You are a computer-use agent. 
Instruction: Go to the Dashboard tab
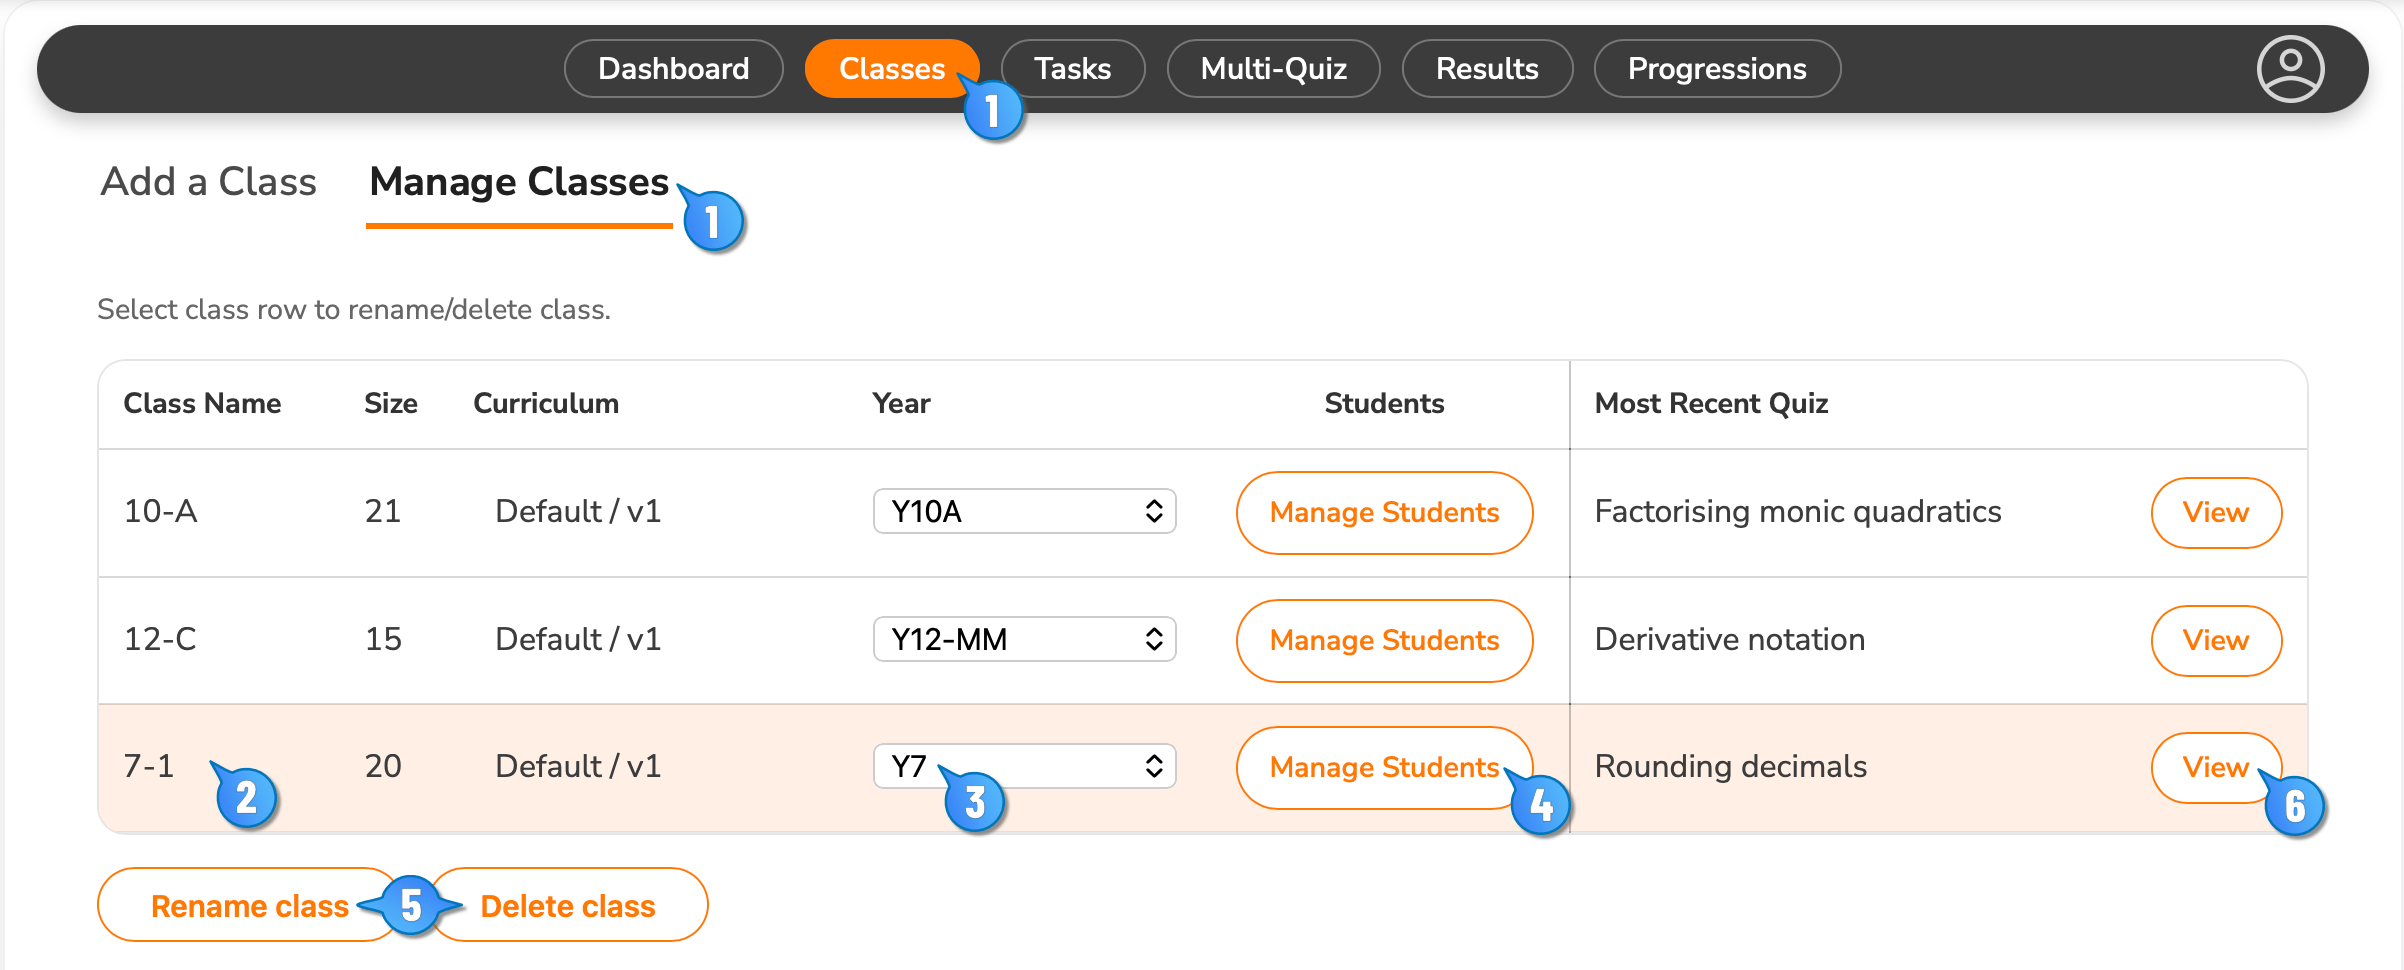(673, 69)
